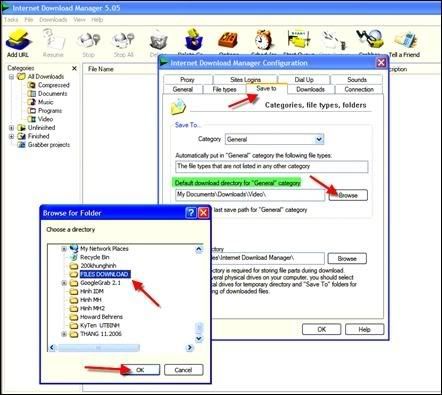
Task: Open the Grabber toolbar icon
Action: pyautogui.click(x=369, y=41)
